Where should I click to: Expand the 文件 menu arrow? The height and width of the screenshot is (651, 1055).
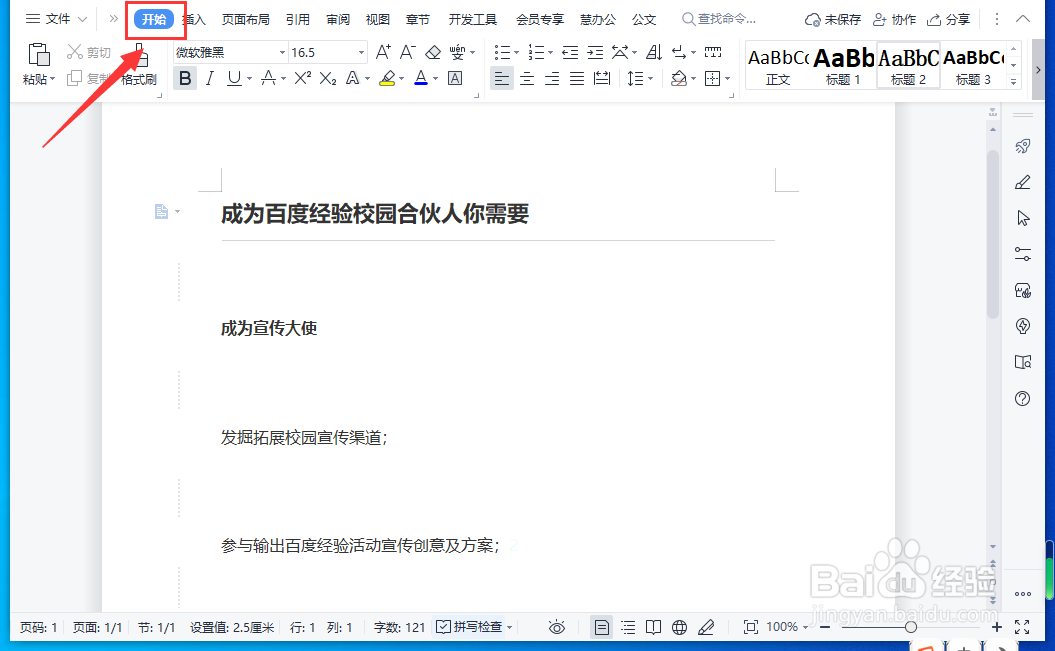pyautogui.click(x=82, y=20)
